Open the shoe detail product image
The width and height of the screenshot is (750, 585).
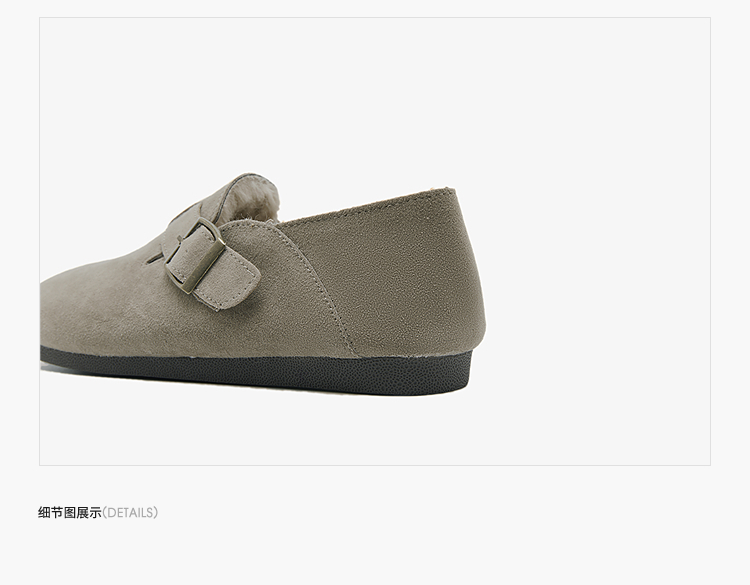tap(375, 242)
